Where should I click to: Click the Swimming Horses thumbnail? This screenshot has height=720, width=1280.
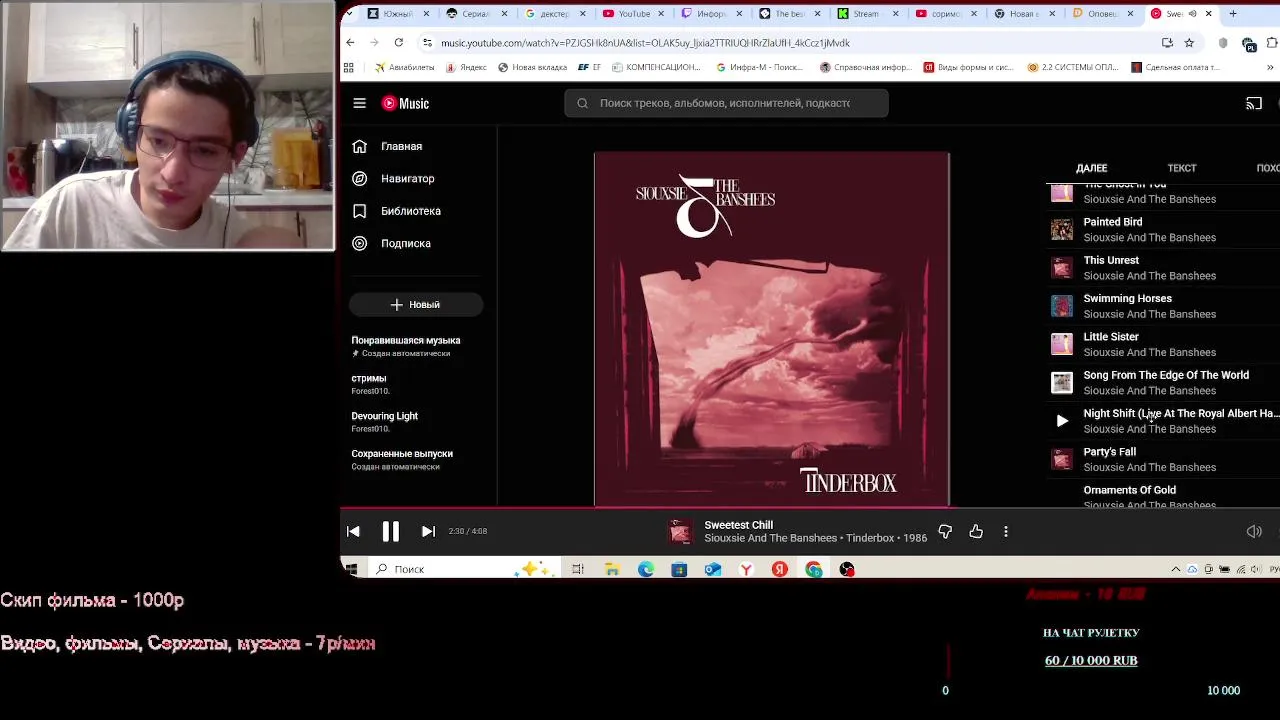click(1062, 306)
